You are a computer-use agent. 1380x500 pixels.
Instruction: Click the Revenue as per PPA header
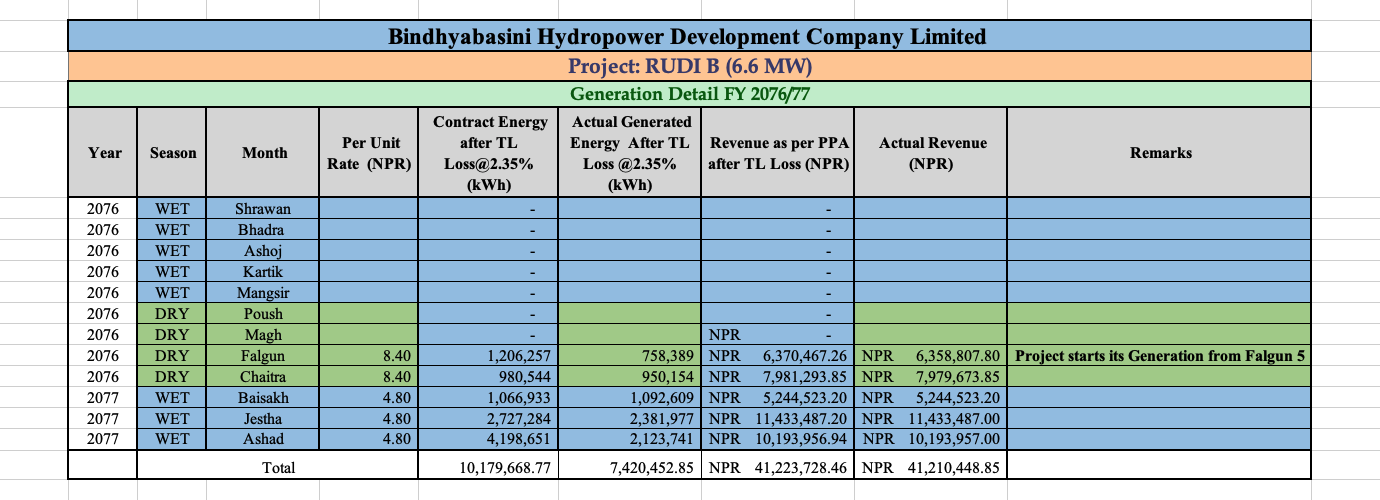(x=778, y=153)
